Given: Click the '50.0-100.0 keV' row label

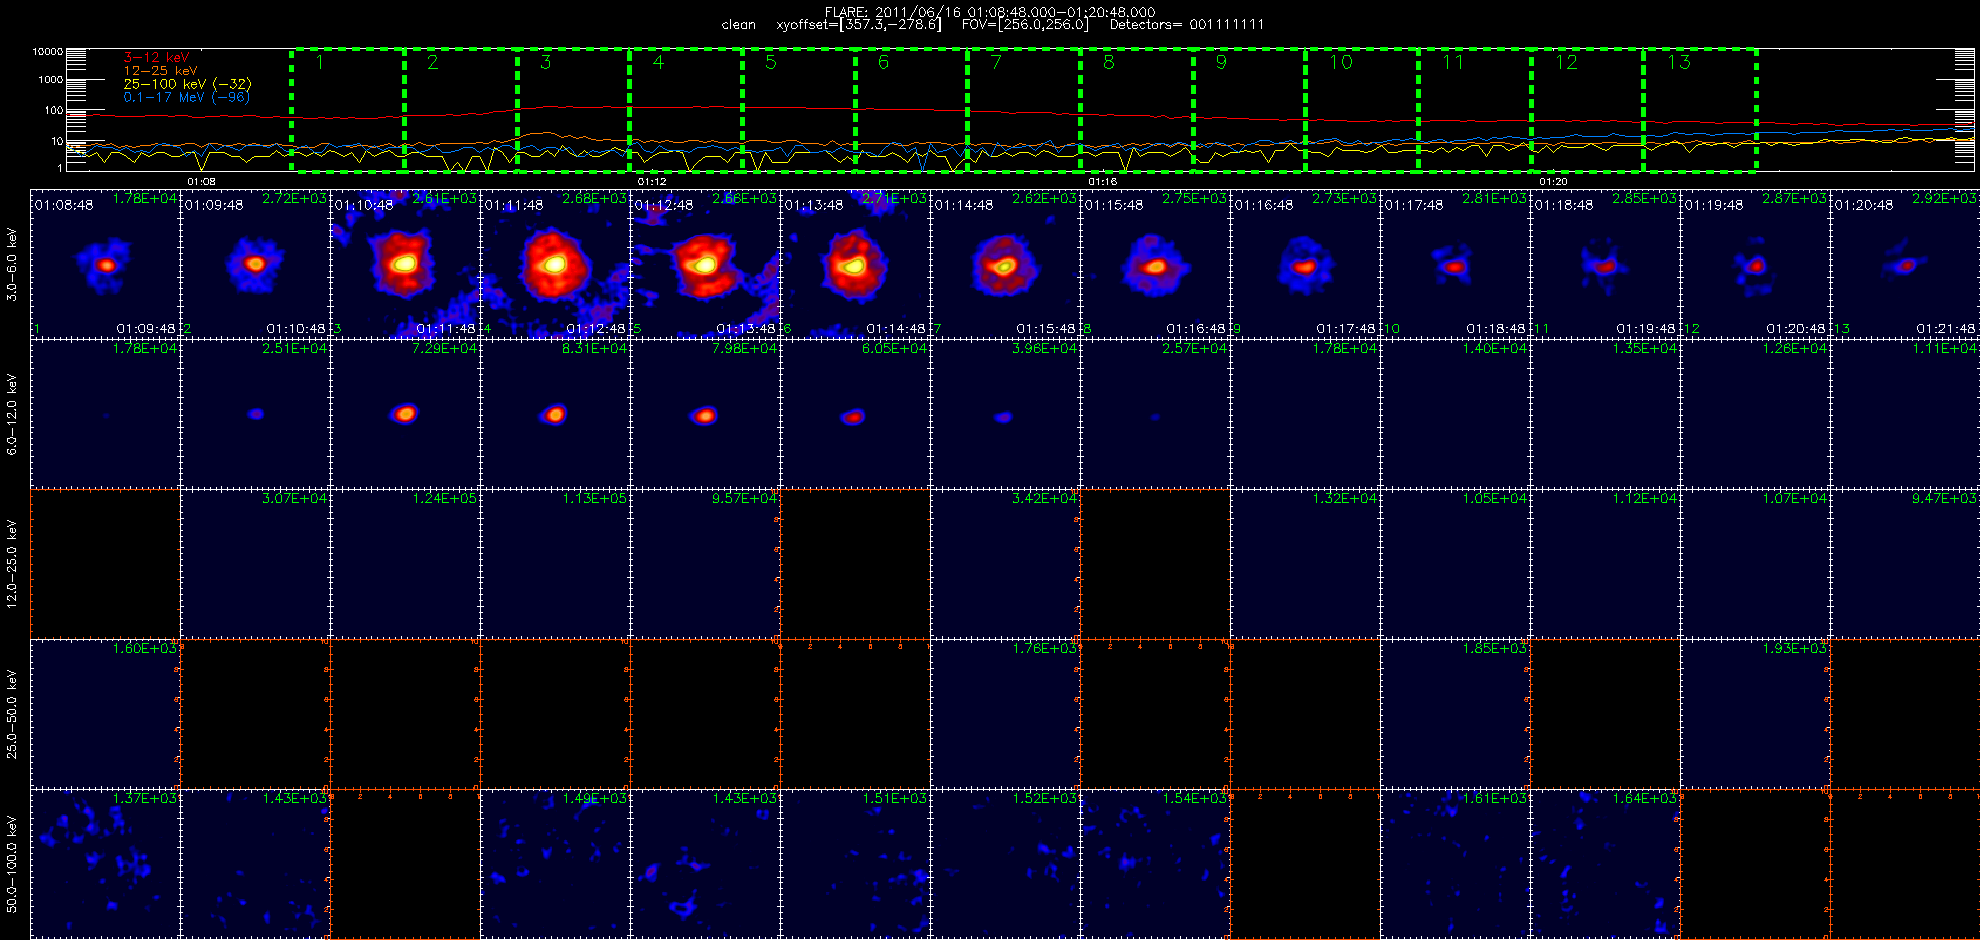Looking at the screenshot, I should [12, 864].
